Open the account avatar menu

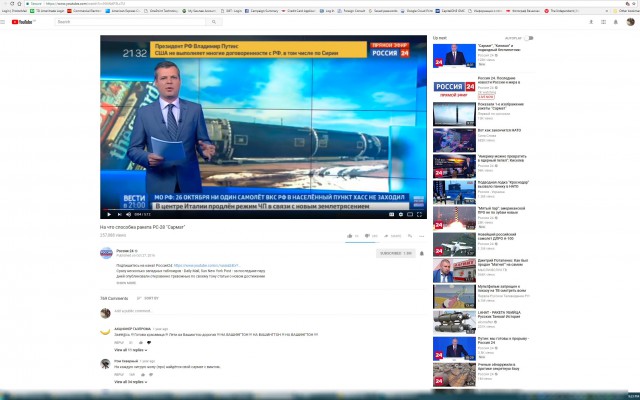pyautogui.click(x=631, y=22)
